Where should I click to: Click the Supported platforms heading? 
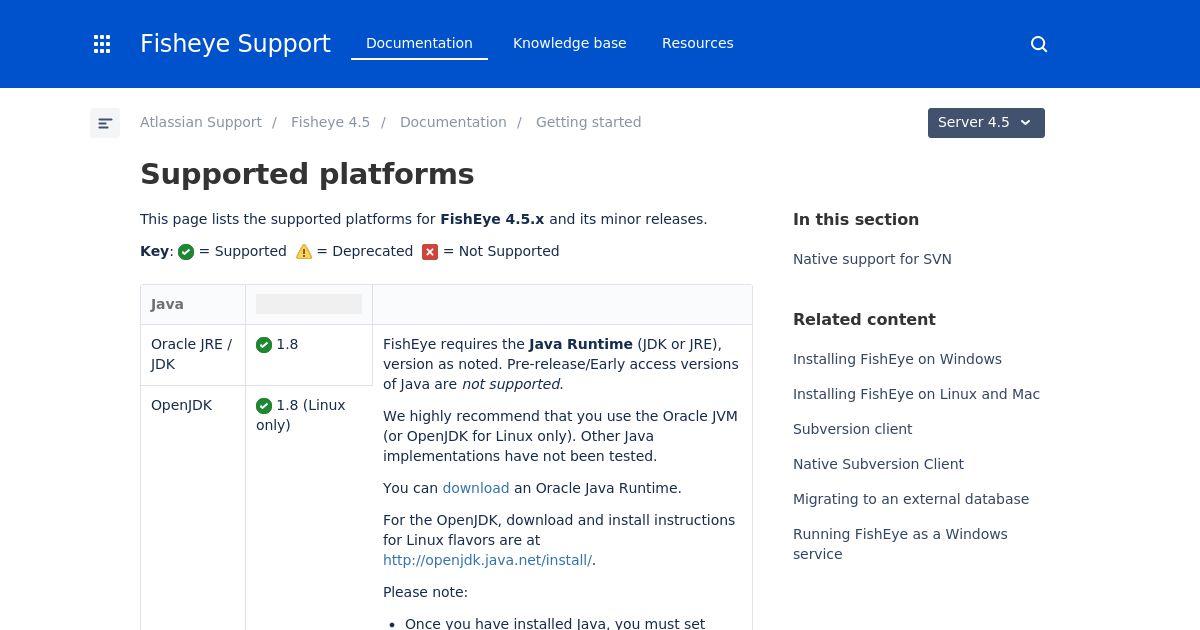point(307,174)
